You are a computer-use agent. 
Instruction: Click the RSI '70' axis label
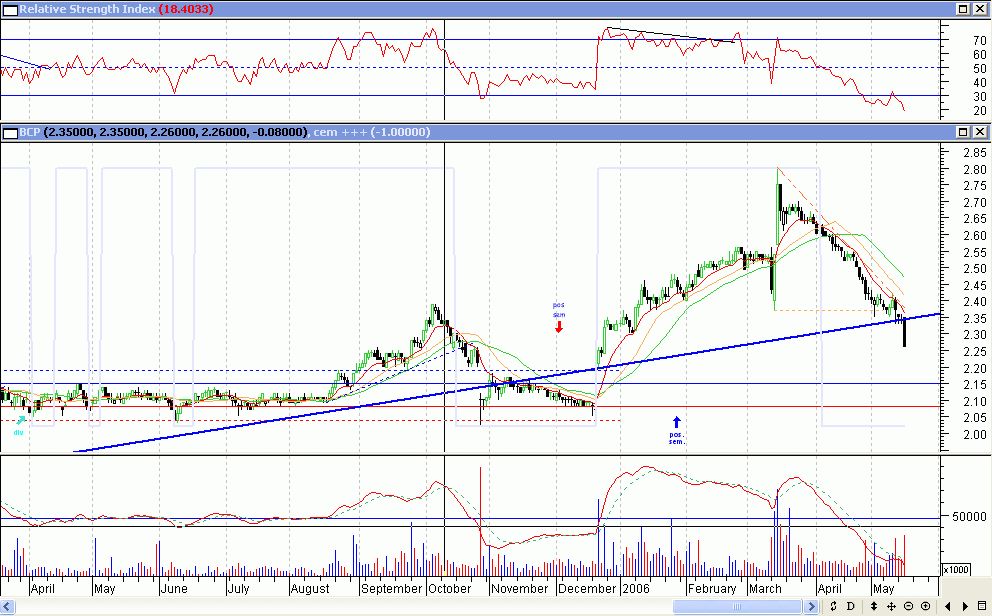tap(980, 40)
